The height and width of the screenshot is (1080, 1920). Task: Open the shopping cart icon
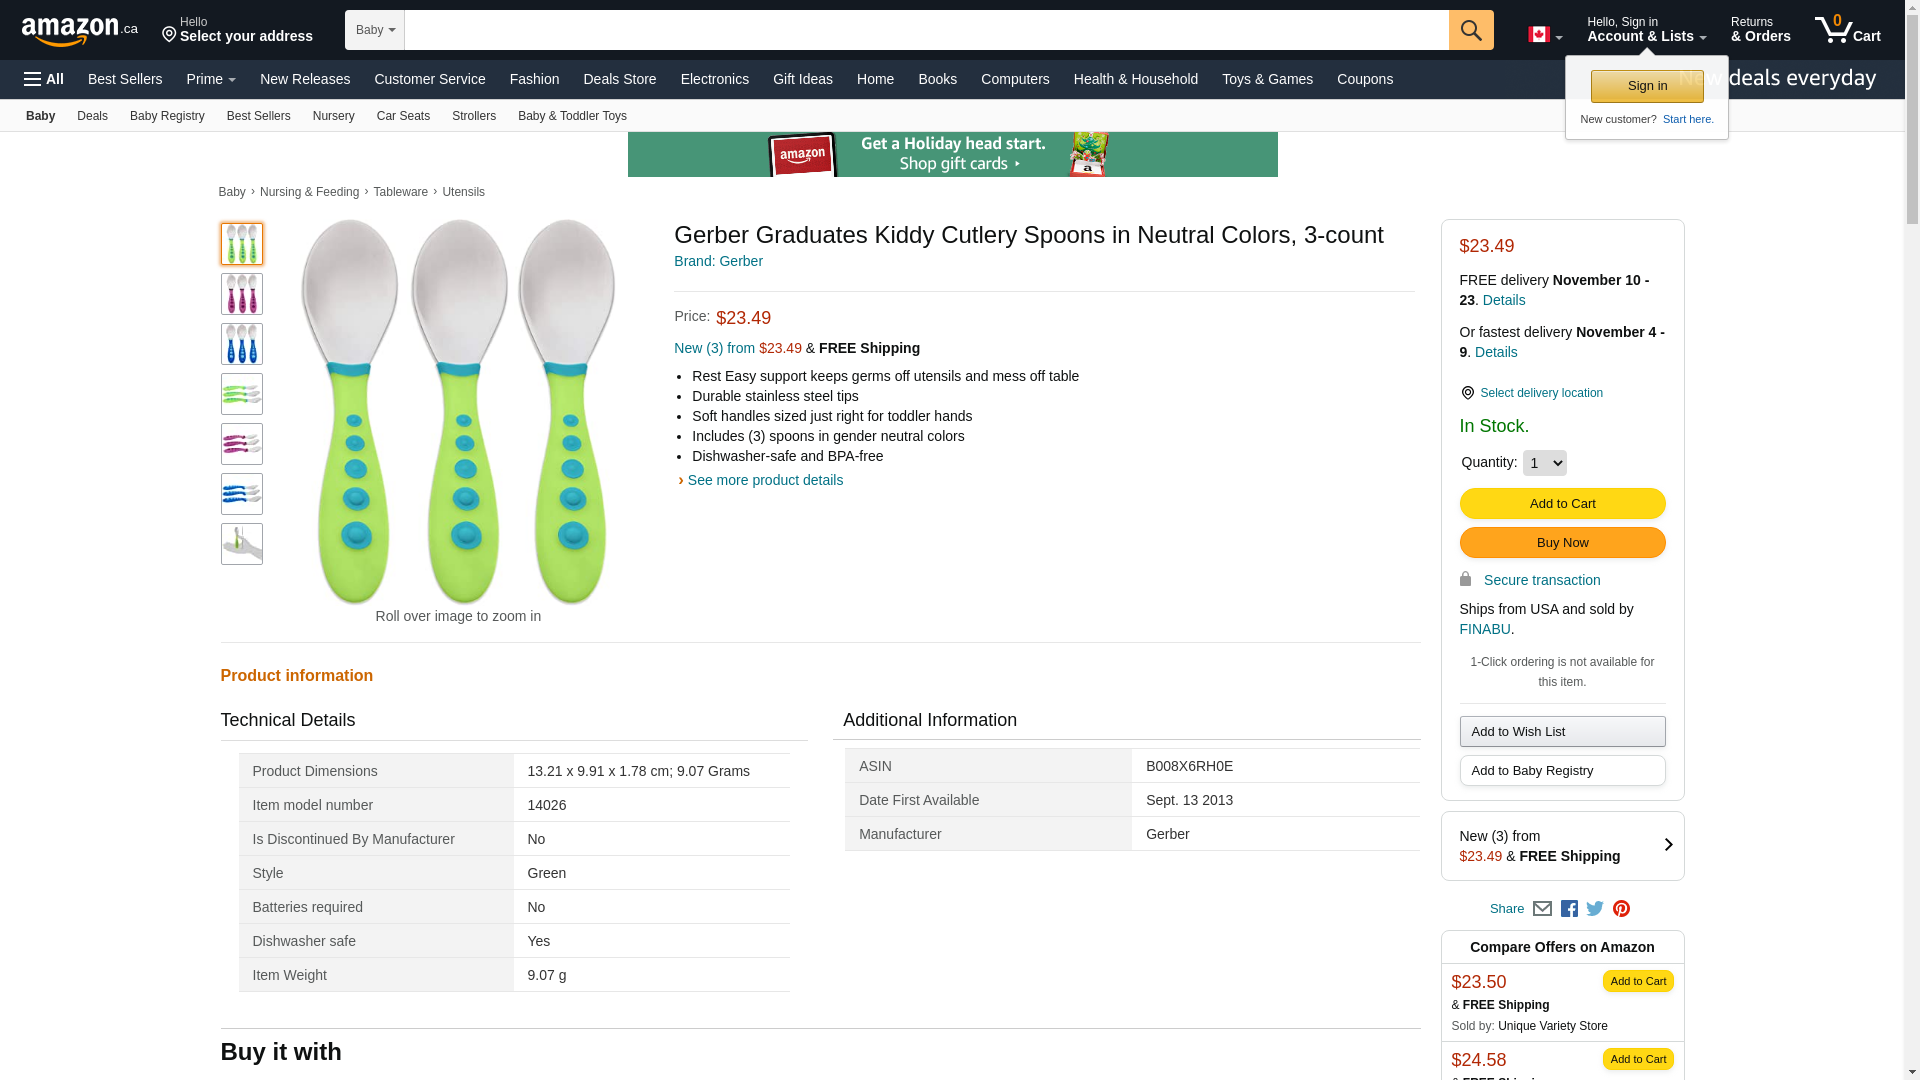(1847, 30)
